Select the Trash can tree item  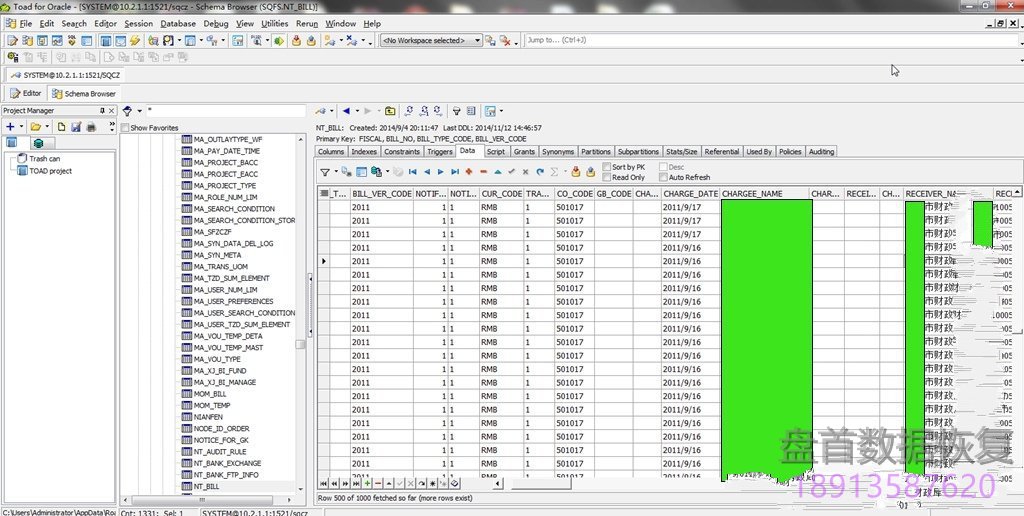pos(44,159)
